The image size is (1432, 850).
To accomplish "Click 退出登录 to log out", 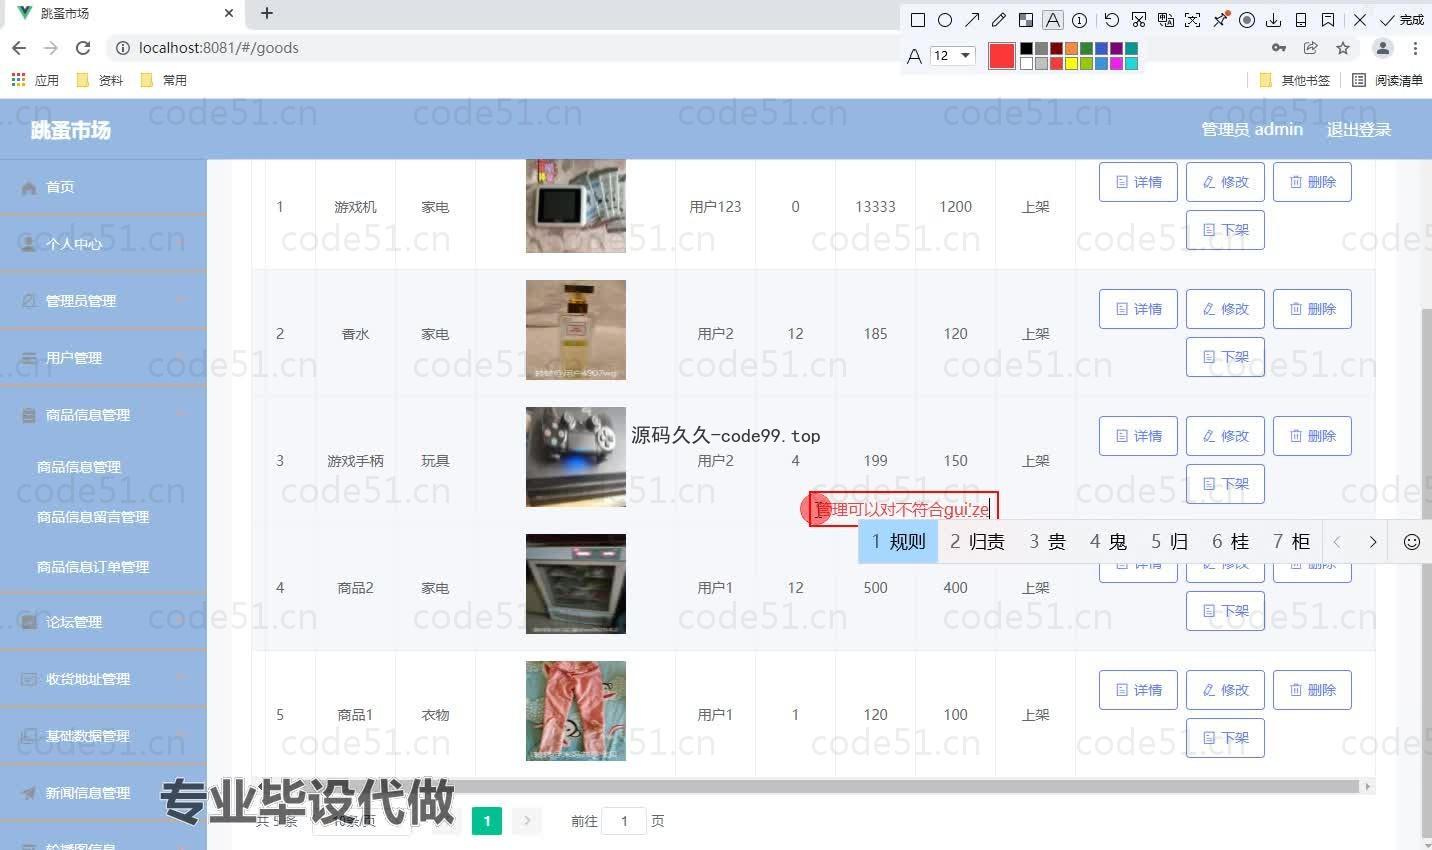I will pyautogui.click(x=1358, y=129).
